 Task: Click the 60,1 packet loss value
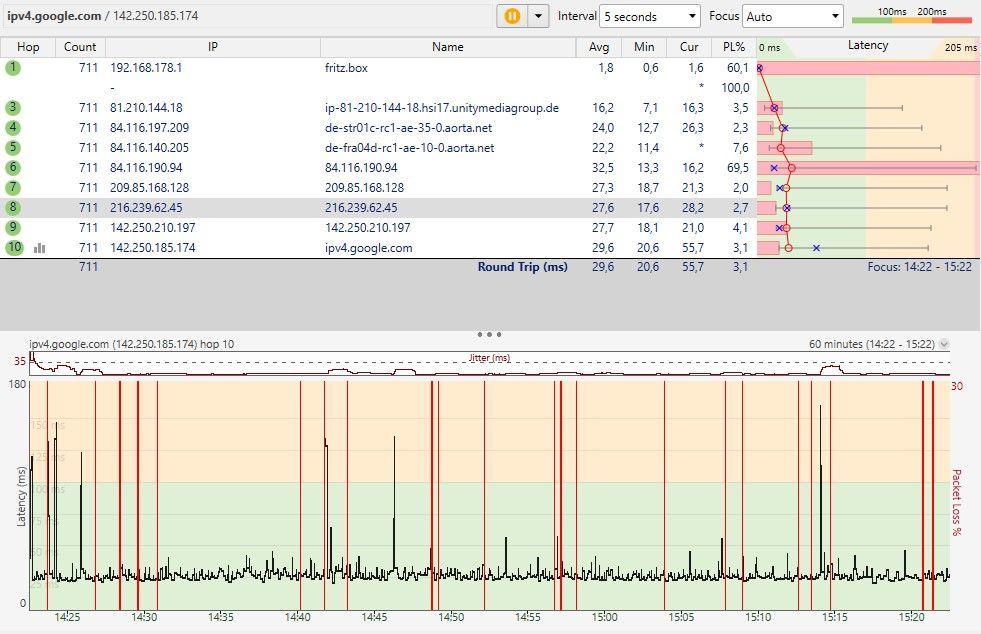click(x=738, y=68)
